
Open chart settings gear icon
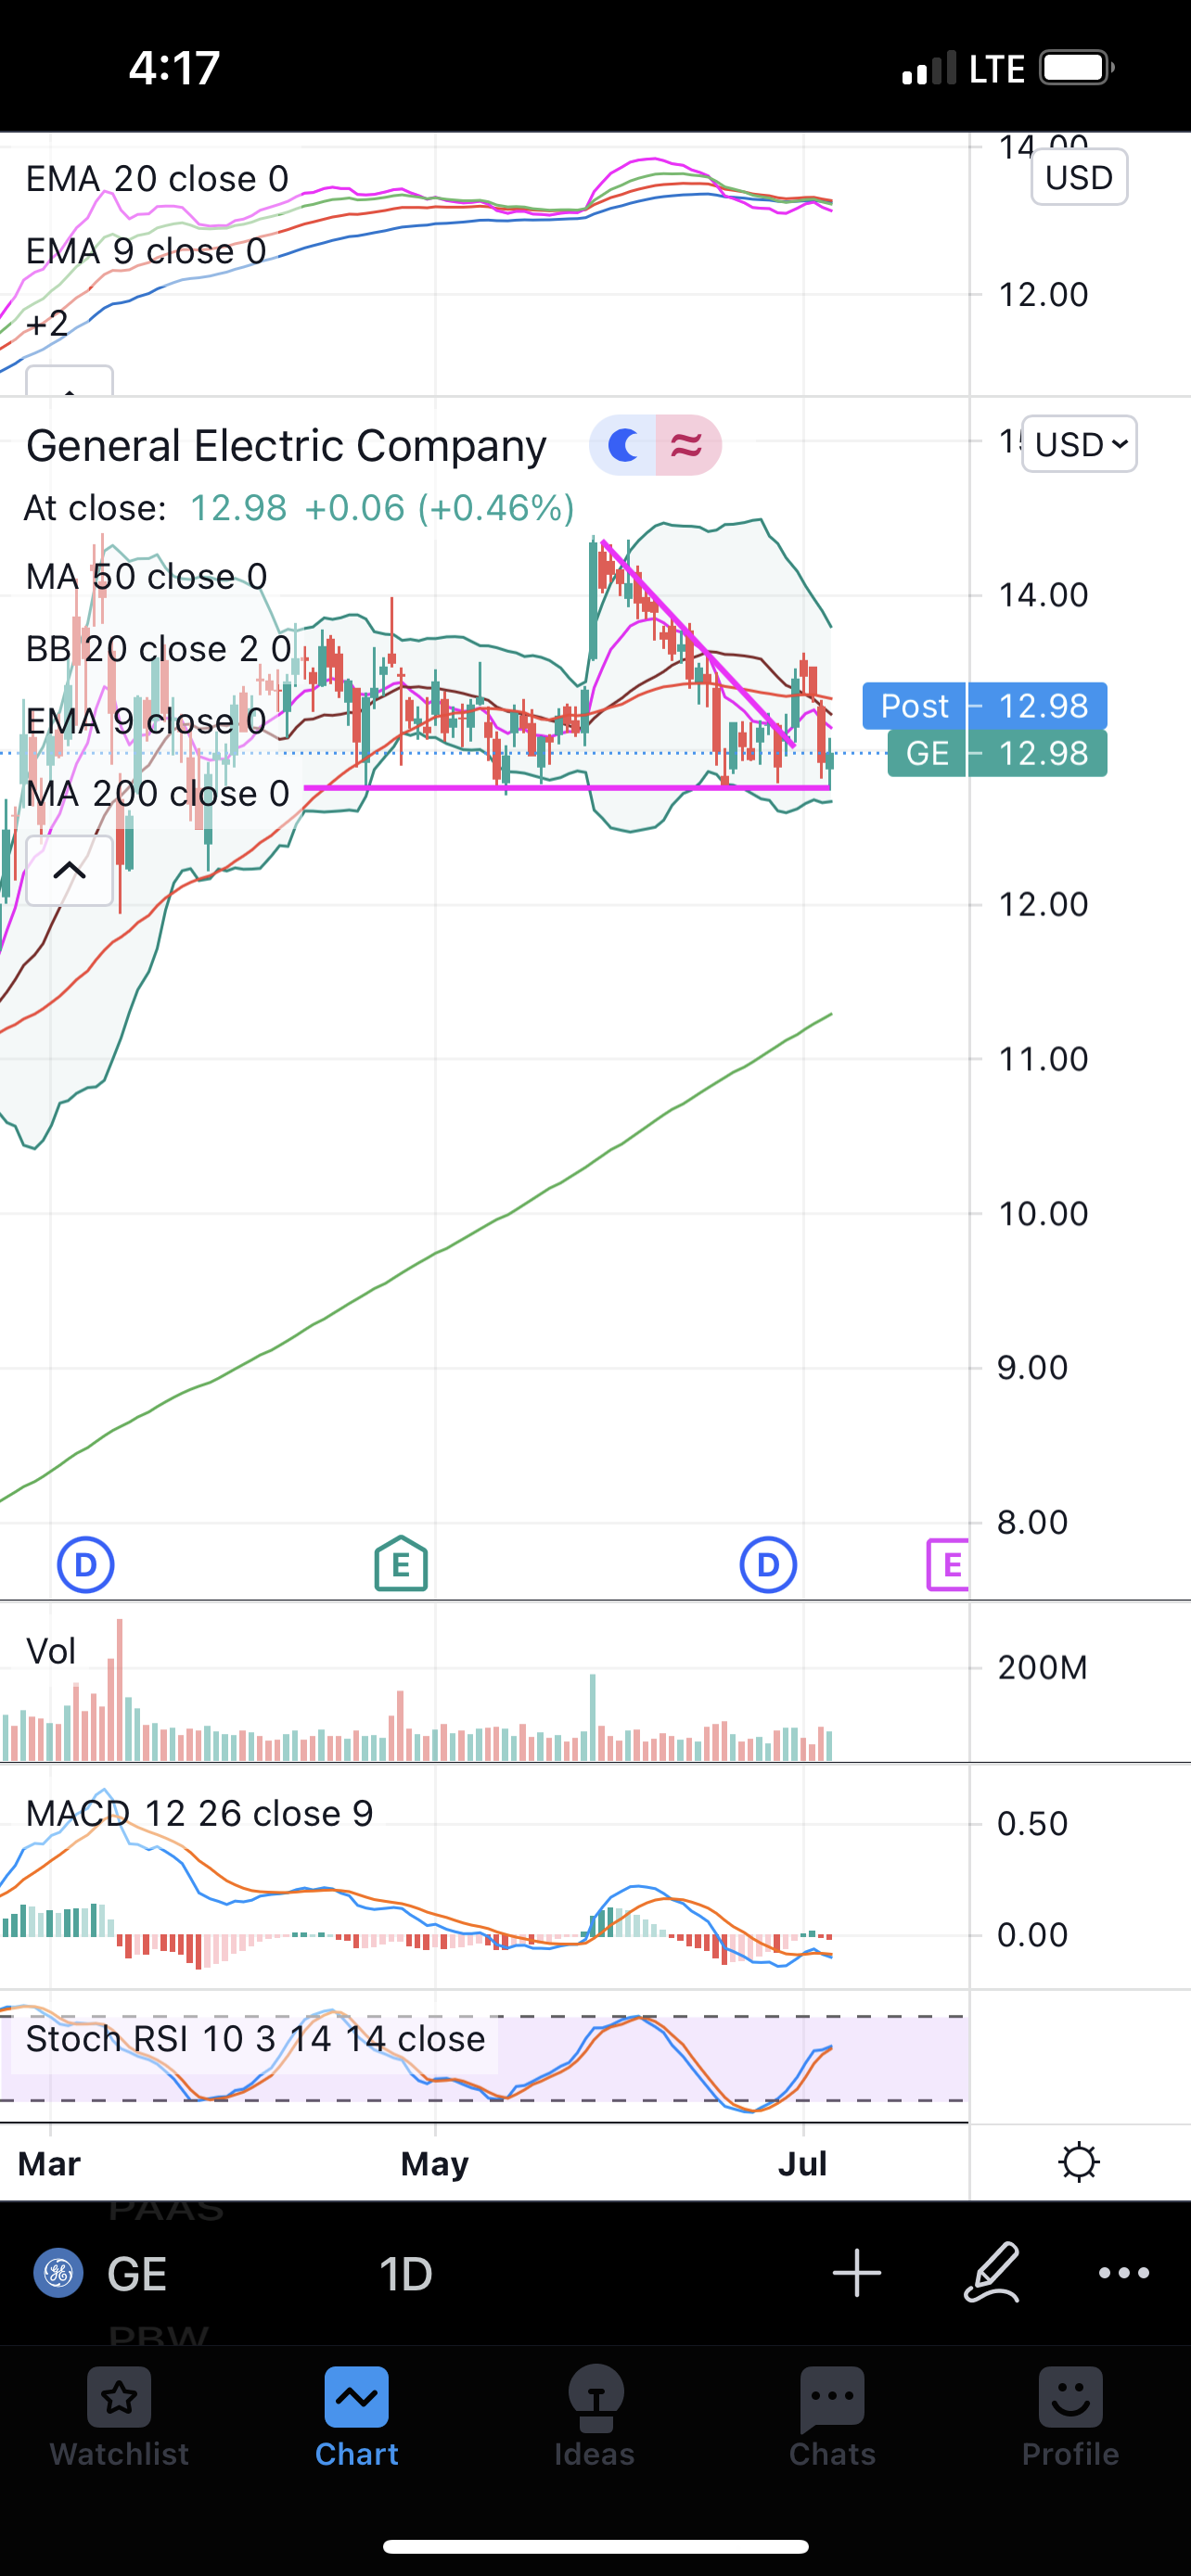pos(1079,2162)
